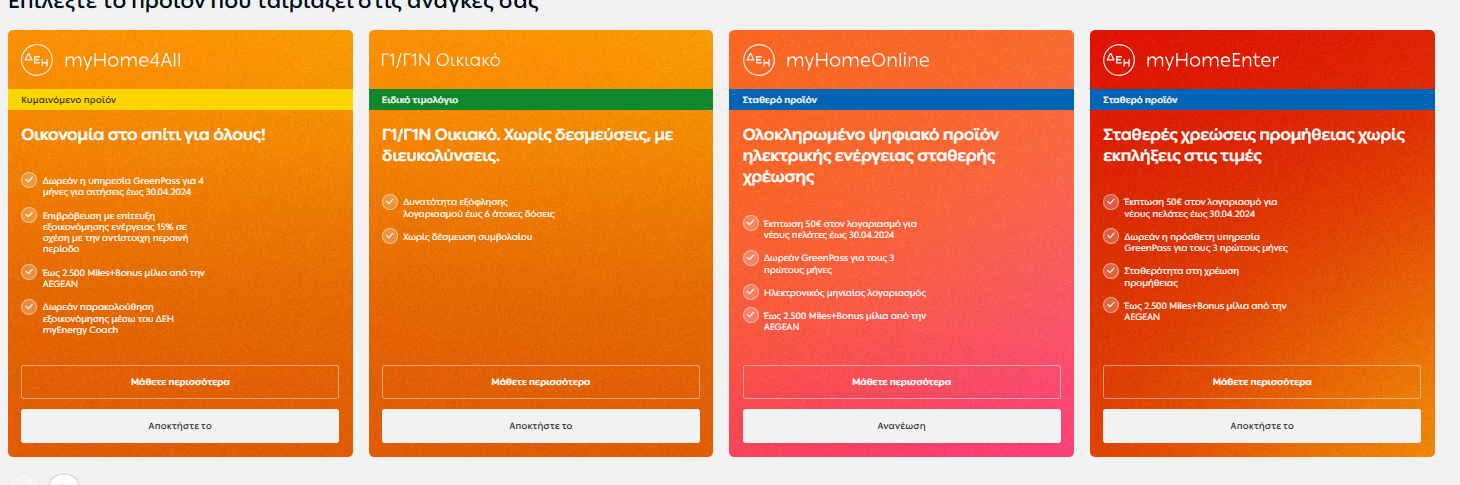1460x485 pixels.
Task: Open 'Μάθετε περισσότερα' on the myHomeEnter card
Action: point(1262,382)
